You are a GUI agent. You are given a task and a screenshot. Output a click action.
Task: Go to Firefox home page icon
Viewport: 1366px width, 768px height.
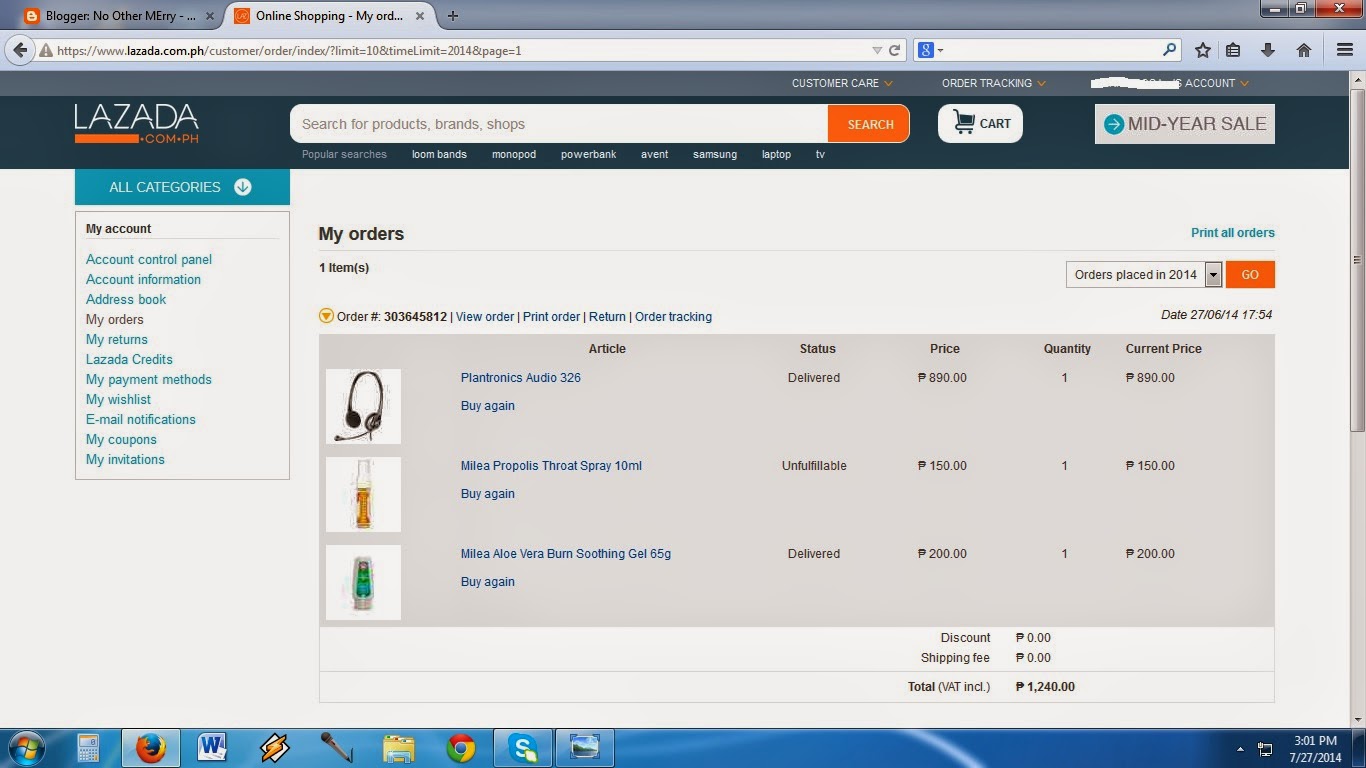tap(1304, 50)
